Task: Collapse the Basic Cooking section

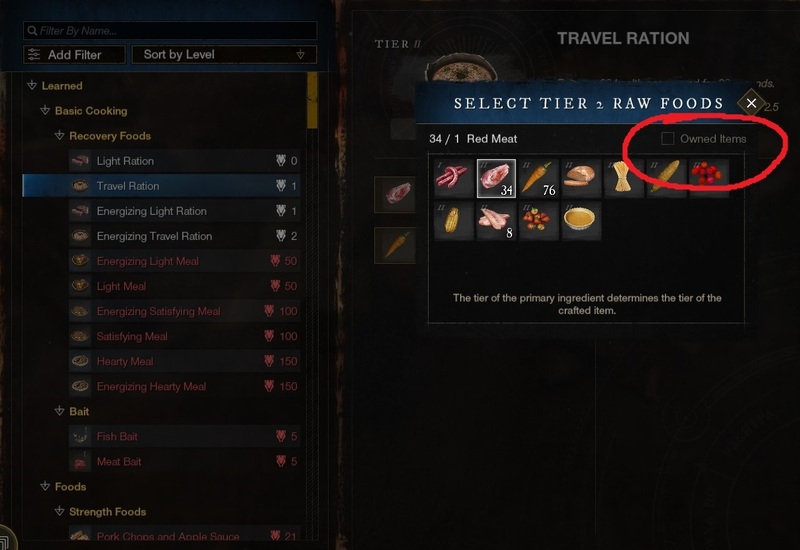Action: coord(45,111)
